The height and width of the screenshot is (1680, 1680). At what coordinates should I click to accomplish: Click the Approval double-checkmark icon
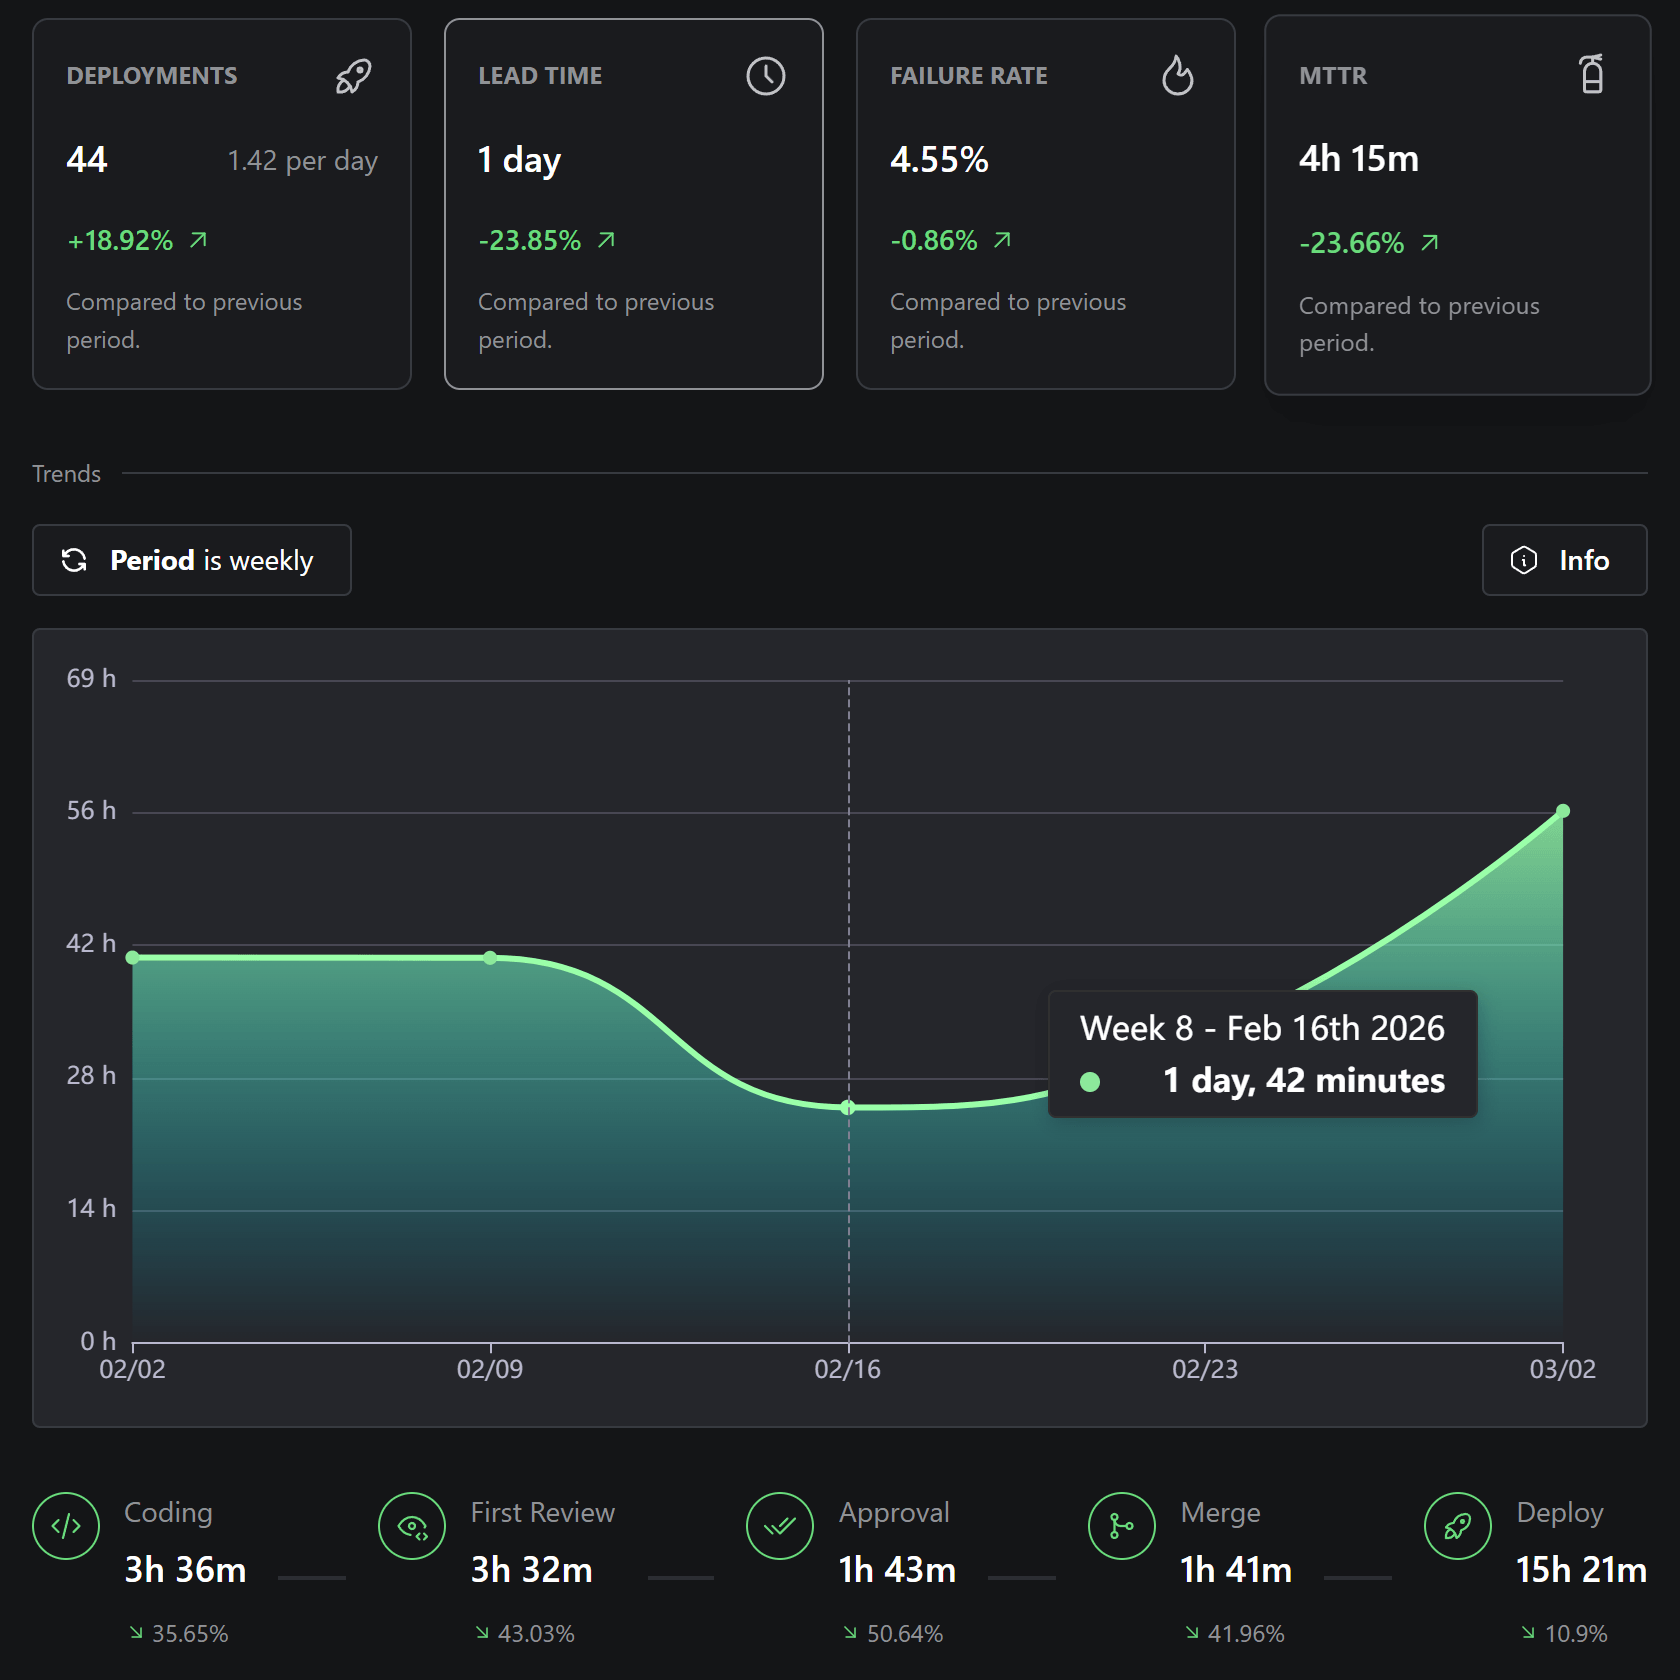780,1526
